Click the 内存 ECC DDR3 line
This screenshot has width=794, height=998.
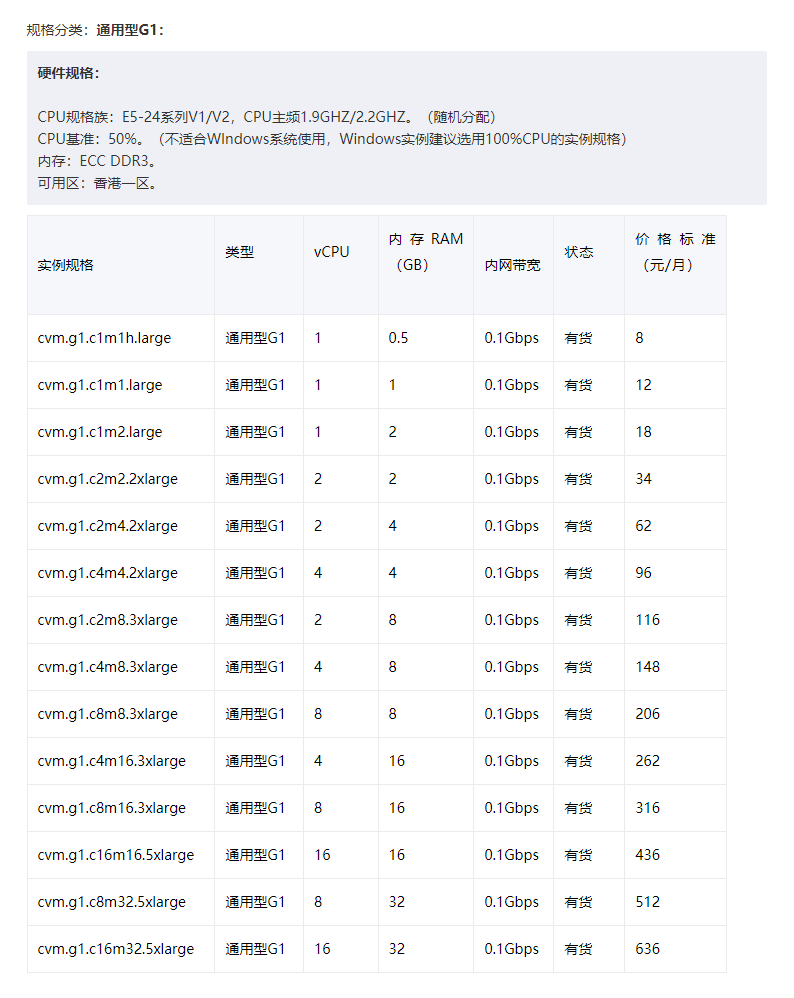point(96,161)
